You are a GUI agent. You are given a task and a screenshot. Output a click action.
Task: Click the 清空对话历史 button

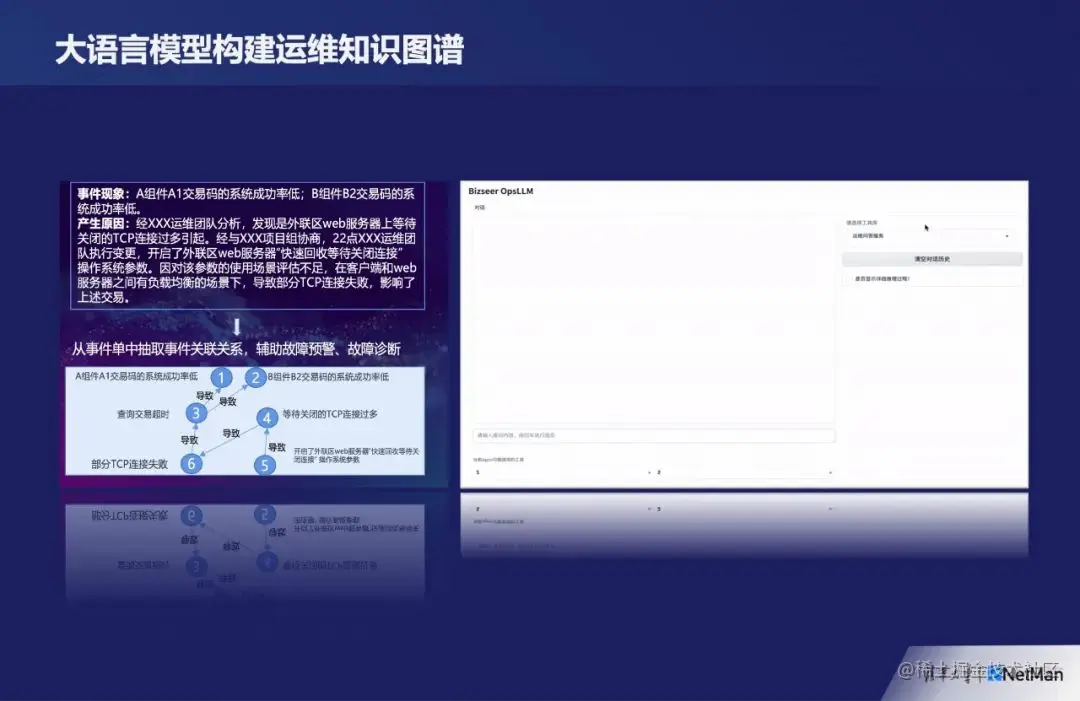pyautogui.click(x=932, y=259)
